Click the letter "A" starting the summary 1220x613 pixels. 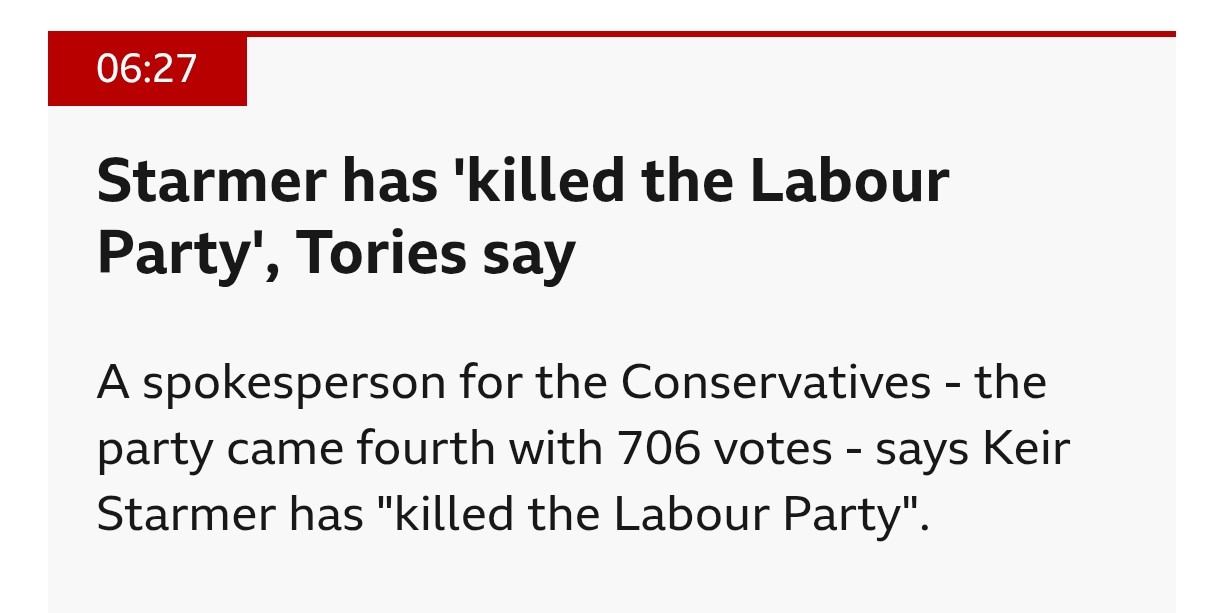[x=113, y=384]
